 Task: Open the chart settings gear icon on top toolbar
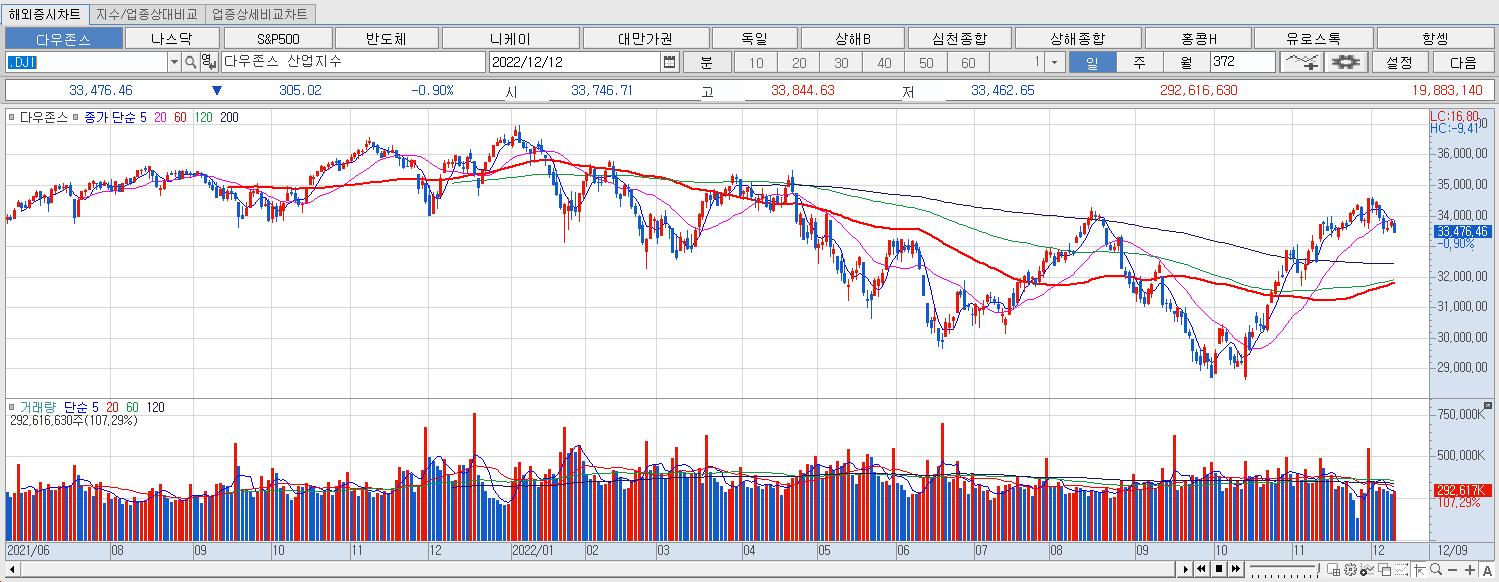click(1345, 61)
